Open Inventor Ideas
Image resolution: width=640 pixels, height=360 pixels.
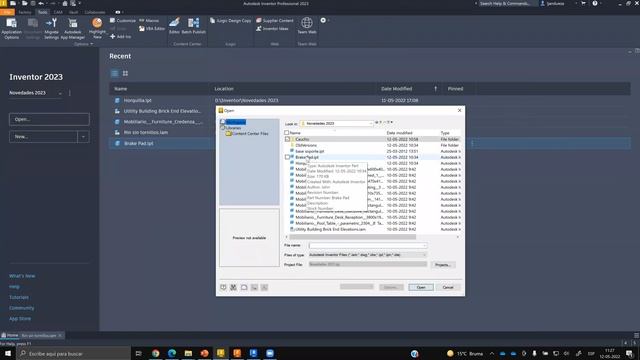tap(272, 29)
